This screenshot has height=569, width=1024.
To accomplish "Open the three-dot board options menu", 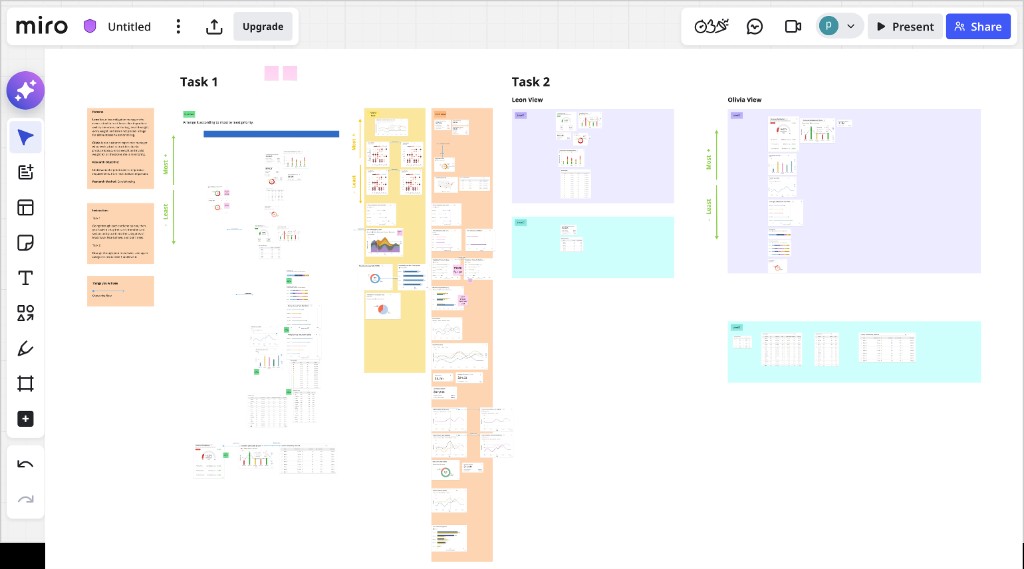I will (178, 26).
